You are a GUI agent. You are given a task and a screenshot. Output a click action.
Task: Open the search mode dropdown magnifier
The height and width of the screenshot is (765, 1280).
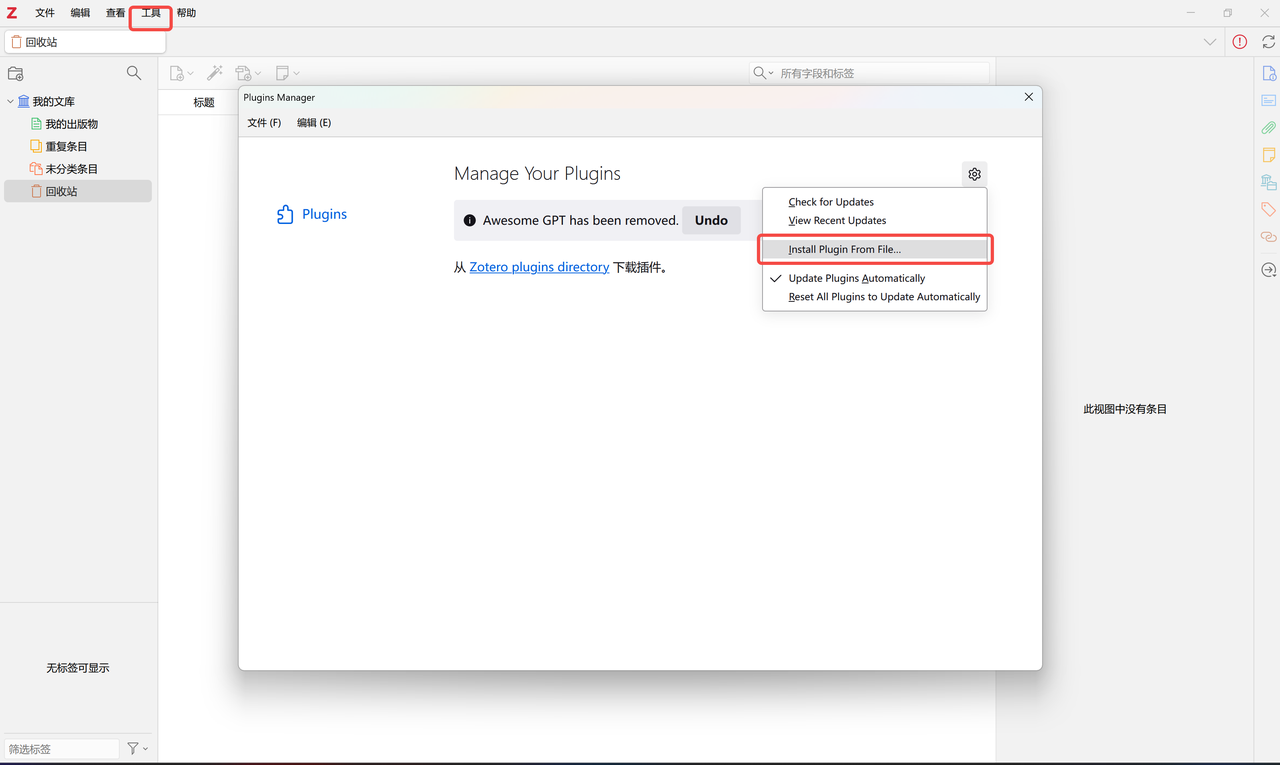(763, 73)
